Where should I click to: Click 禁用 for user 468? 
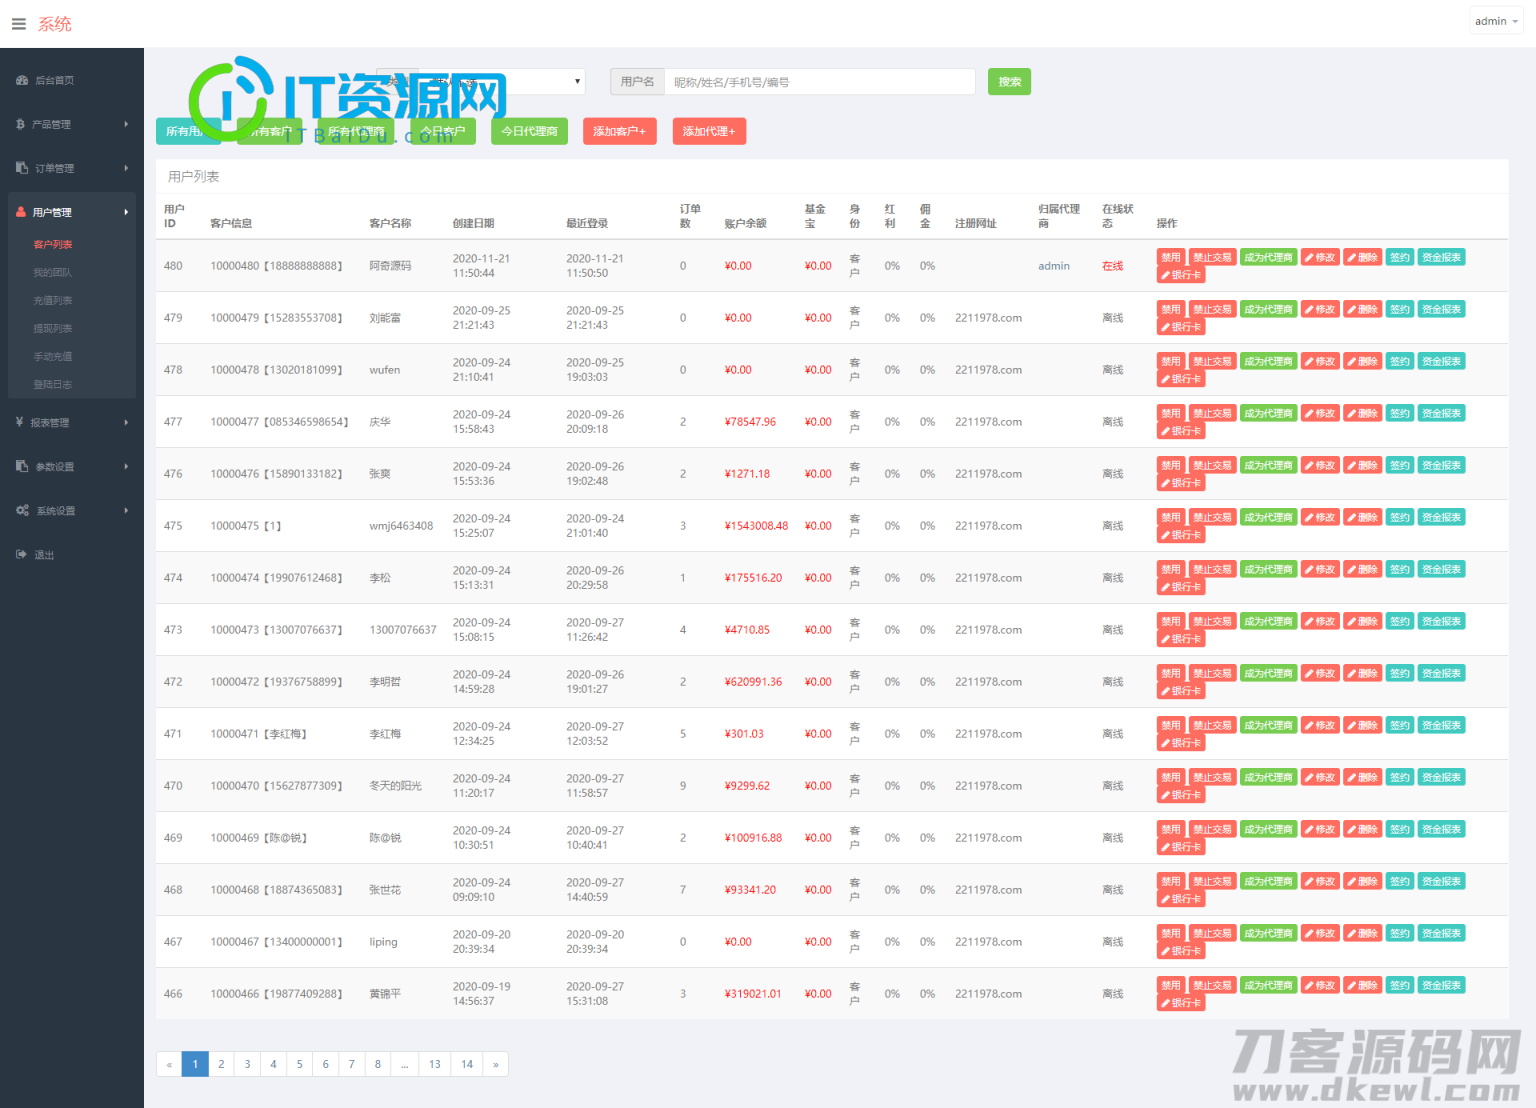click(1171, 881)
